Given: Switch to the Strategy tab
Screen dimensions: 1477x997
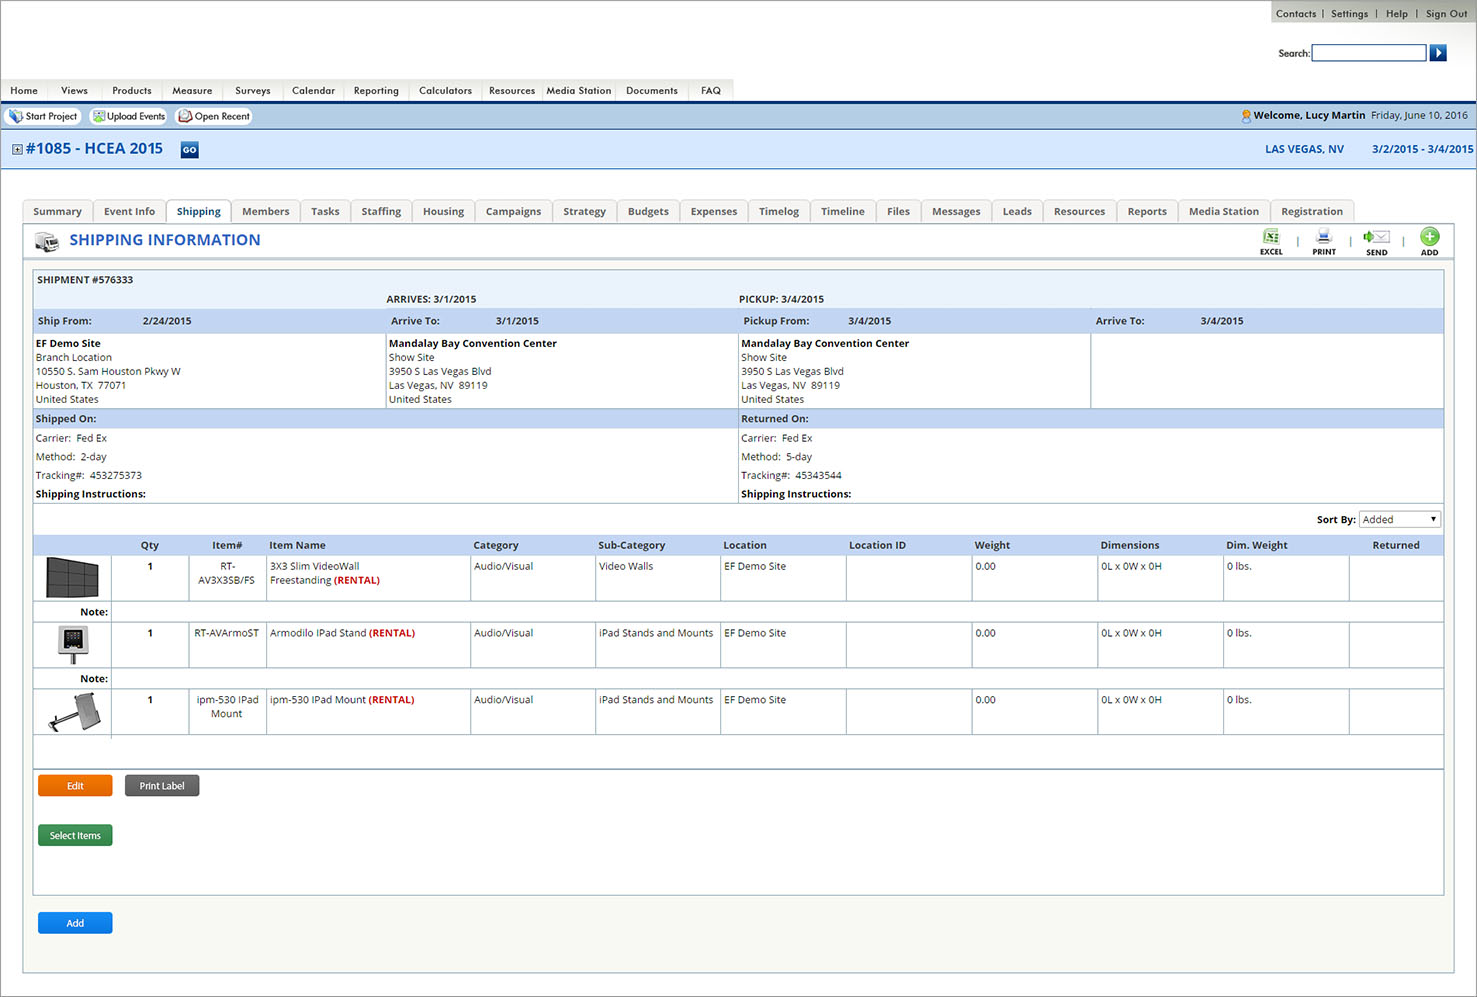Looking at the screenshot, I should [584, 211].
